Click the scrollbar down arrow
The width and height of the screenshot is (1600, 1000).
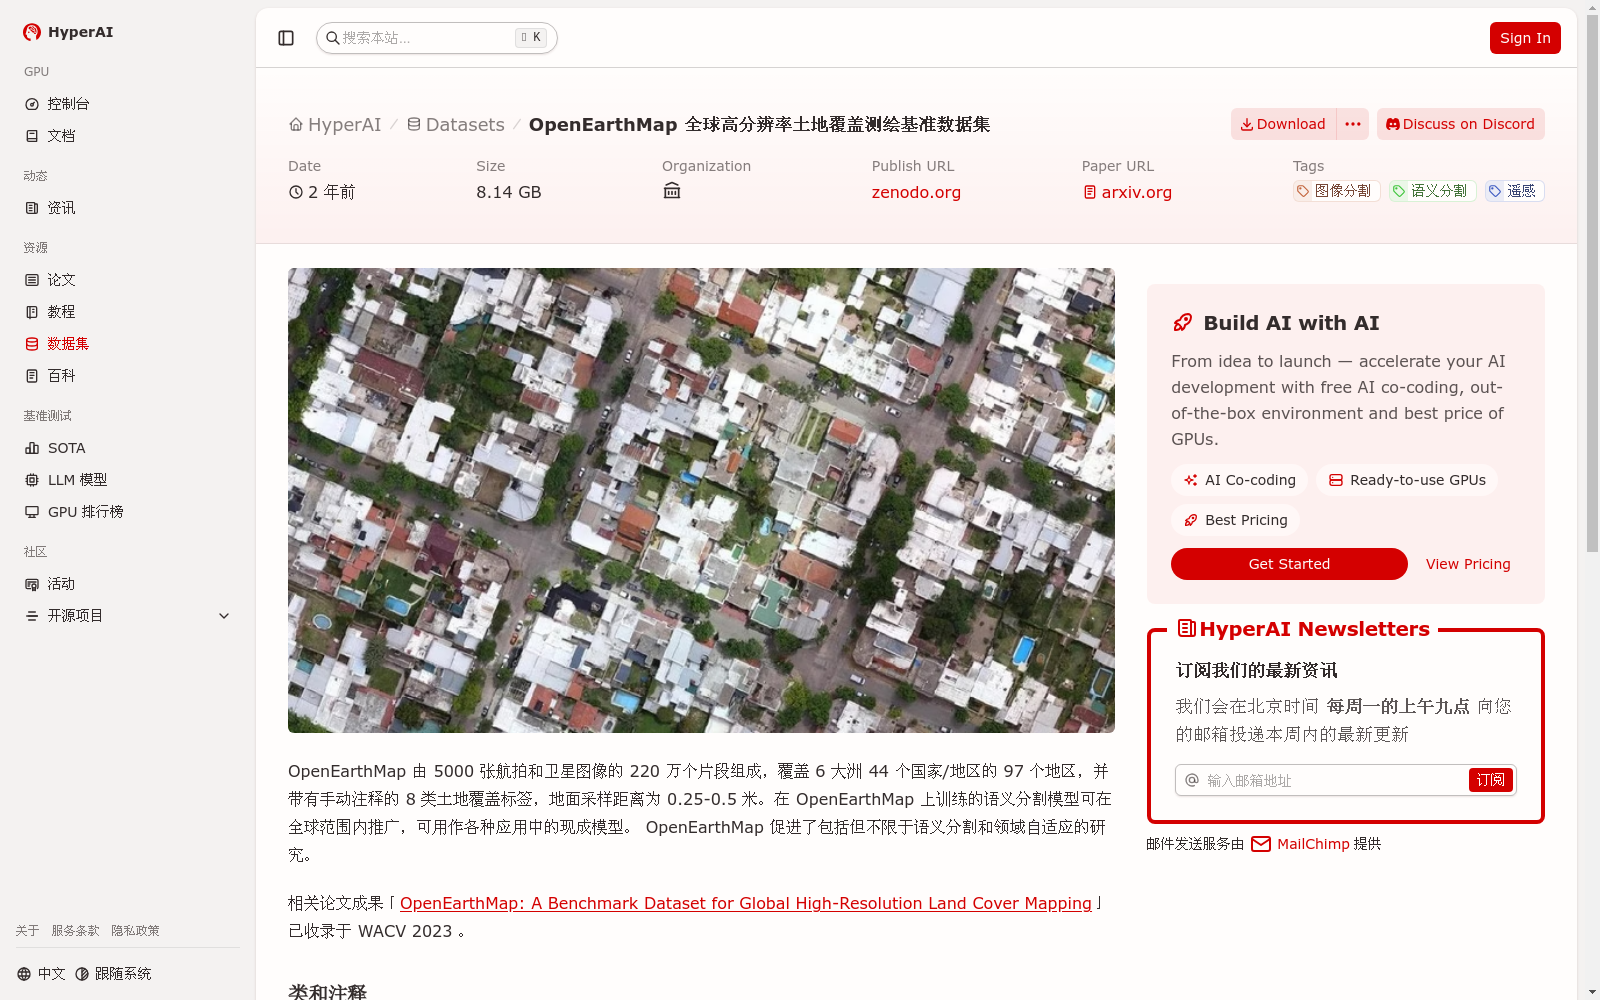[1592, 992]
